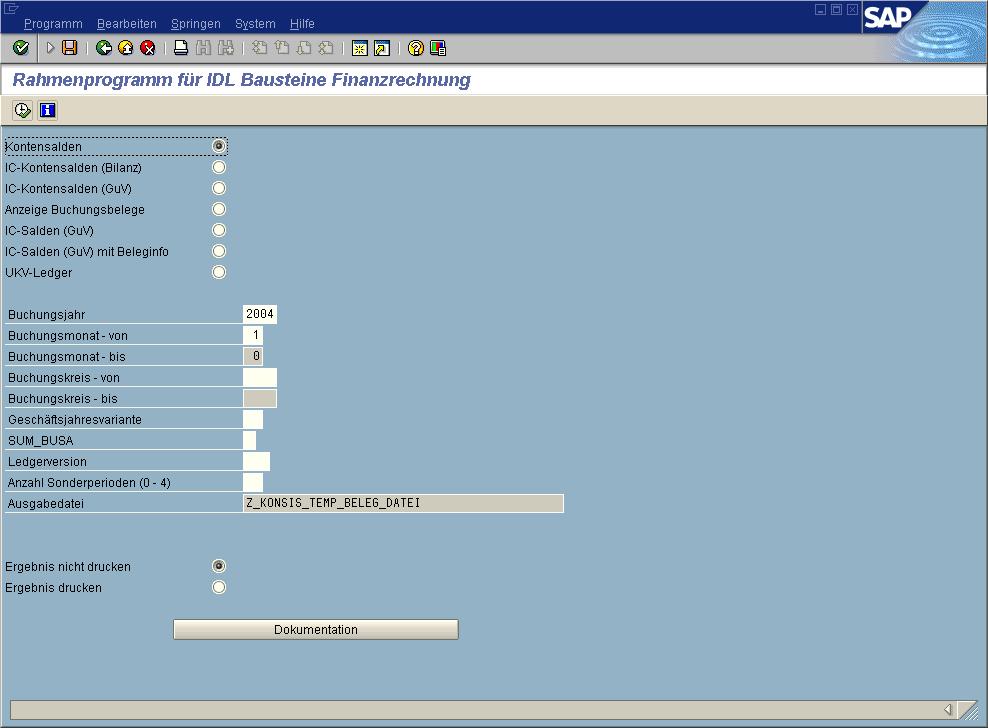
Task: Click the Buchungsjahr label
Action: pyautogui.click(x=47, y=315)
